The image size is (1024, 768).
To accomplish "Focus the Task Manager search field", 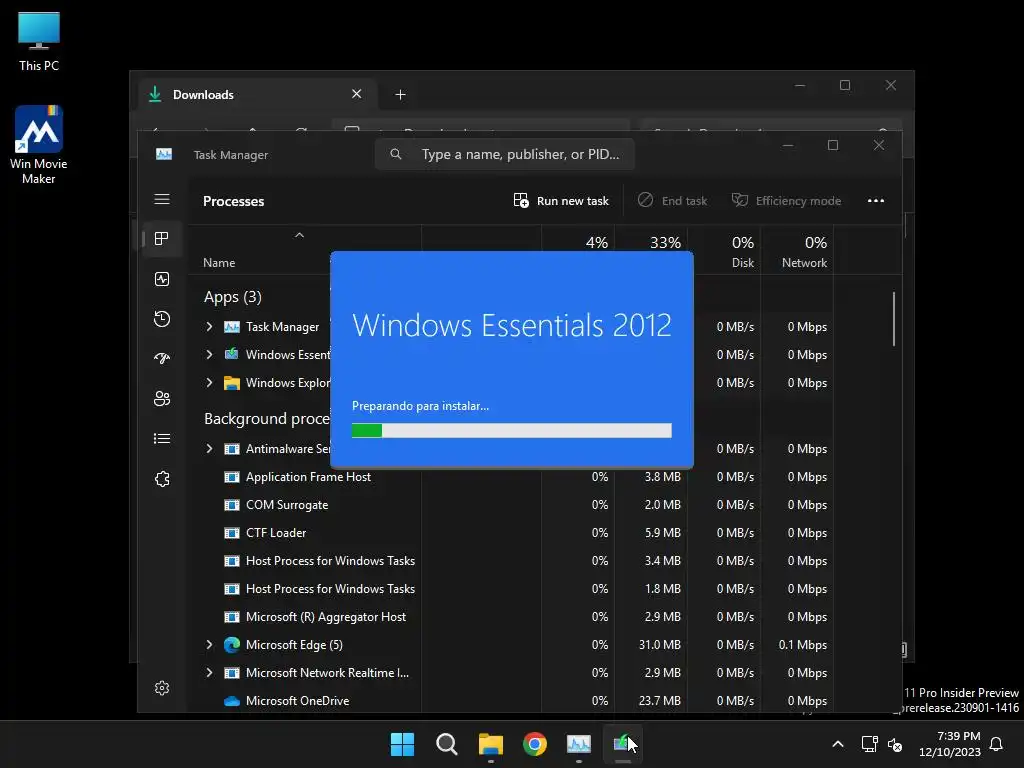I will (x=504, y=154).
